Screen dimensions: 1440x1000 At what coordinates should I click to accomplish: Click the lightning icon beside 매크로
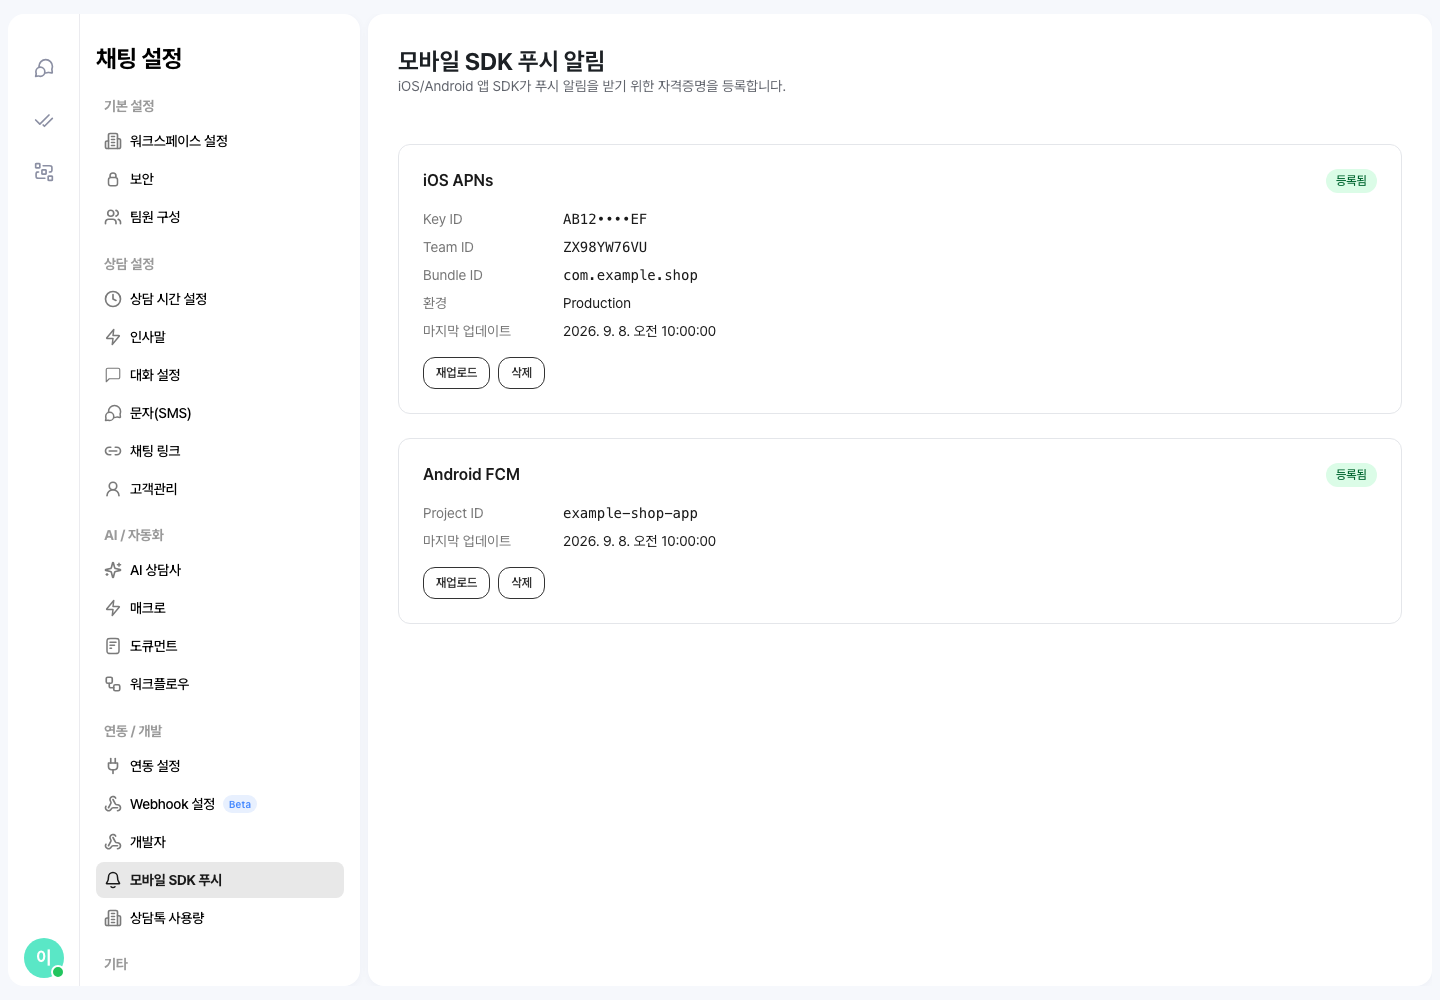113,608
